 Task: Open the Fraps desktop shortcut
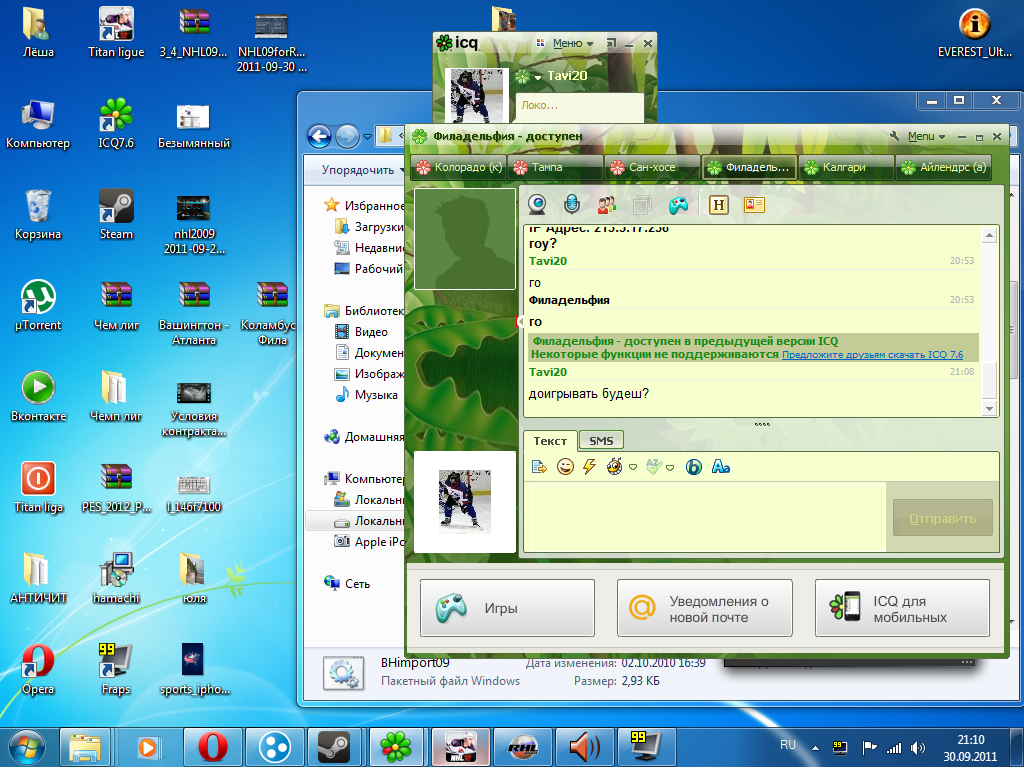(116, 669)
